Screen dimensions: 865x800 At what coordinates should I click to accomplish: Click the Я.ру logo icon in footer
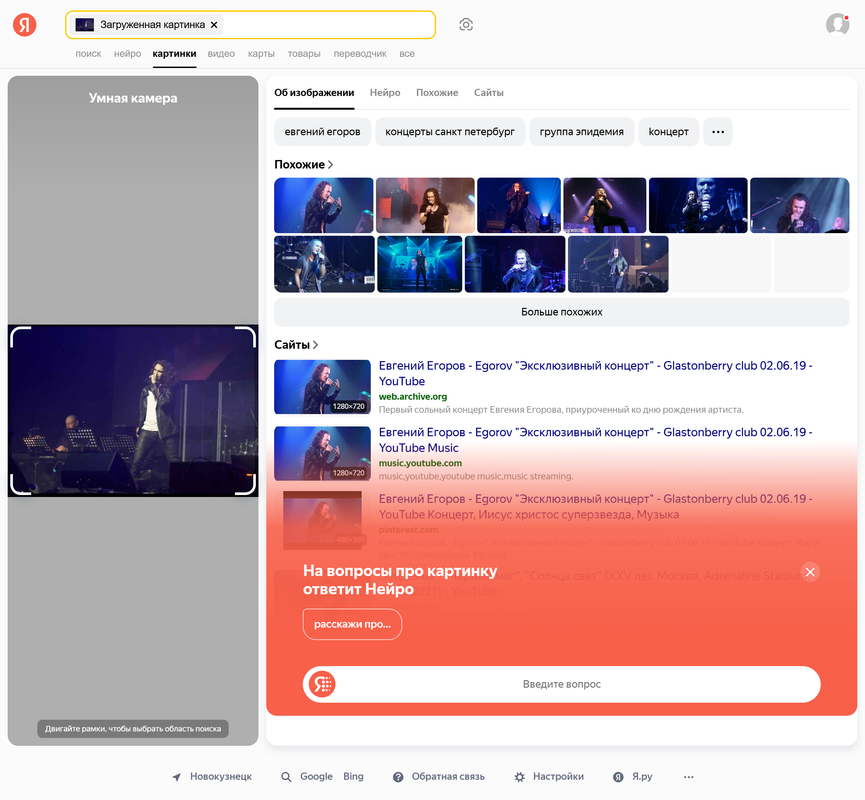618,777
